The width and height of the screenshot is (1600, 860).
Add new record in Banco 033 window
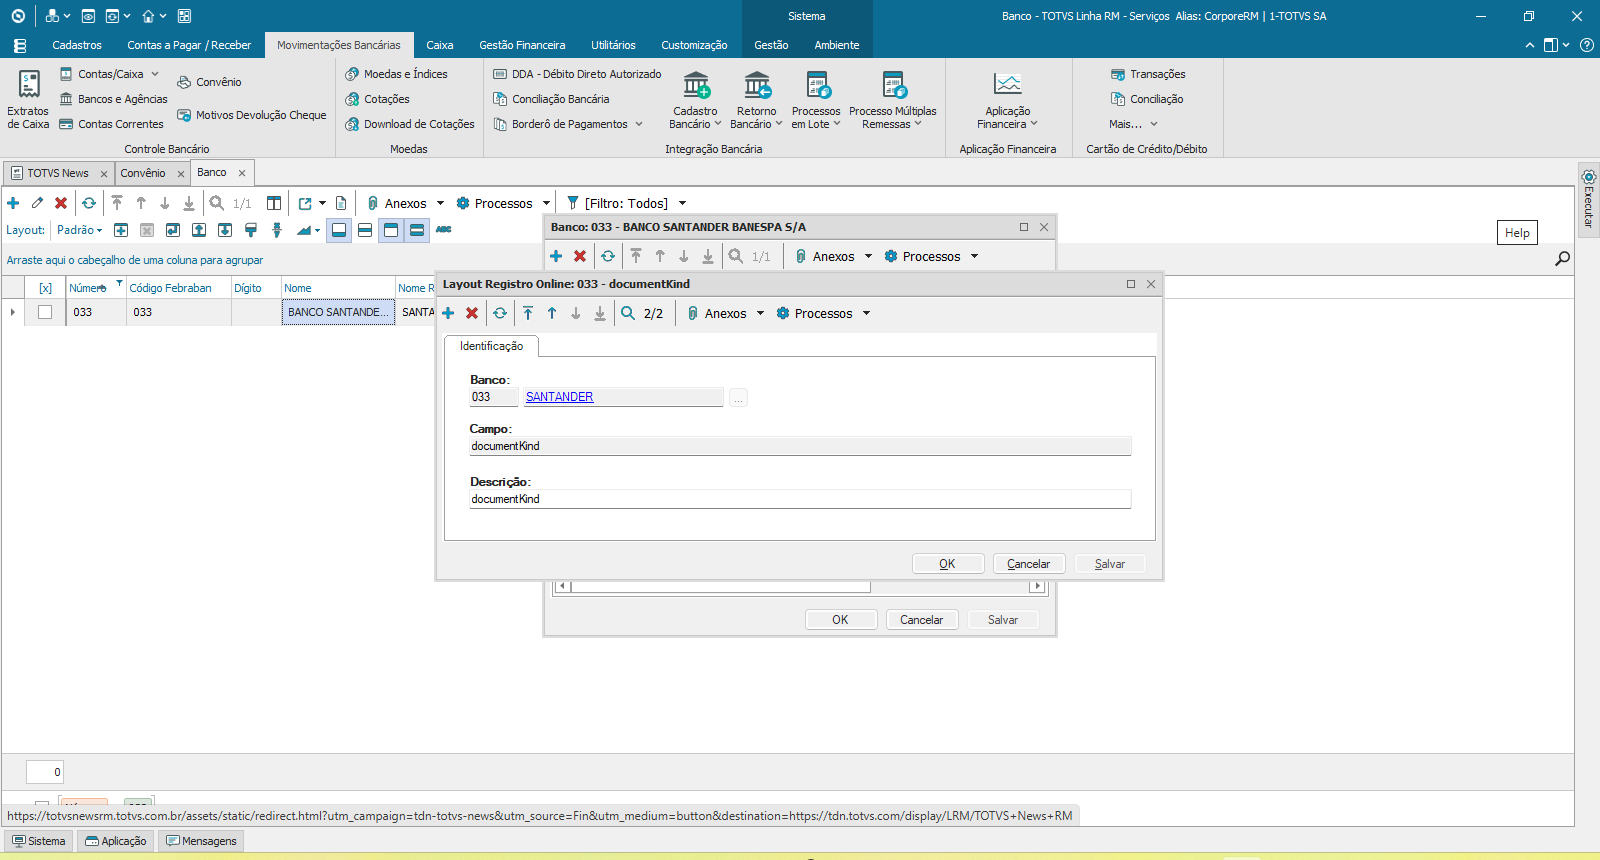[556, 256]
